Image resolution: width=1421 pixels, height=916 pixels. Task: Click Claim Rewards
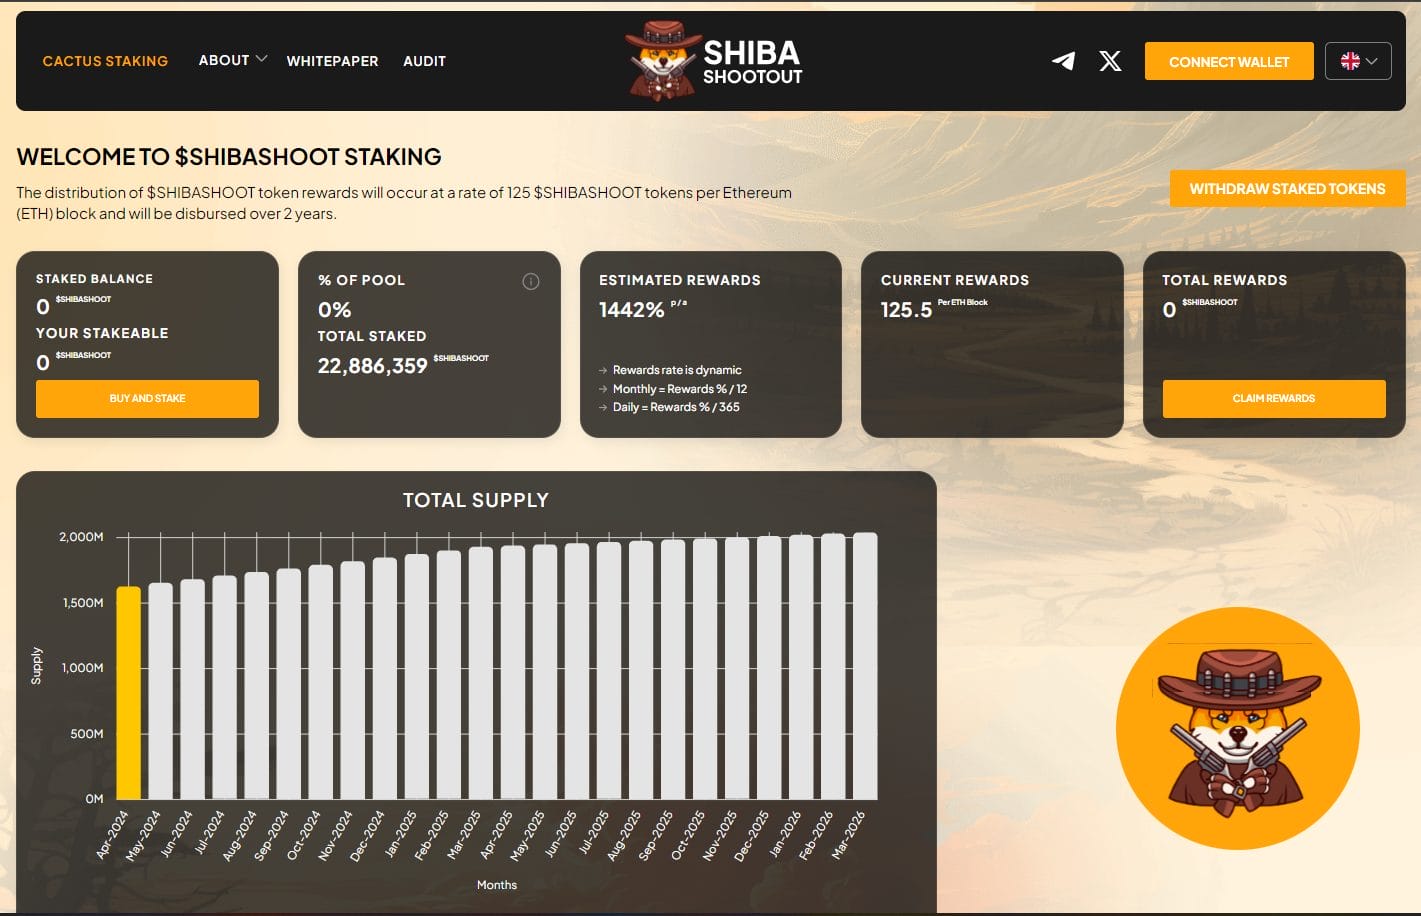click(x=1273, y=398)
